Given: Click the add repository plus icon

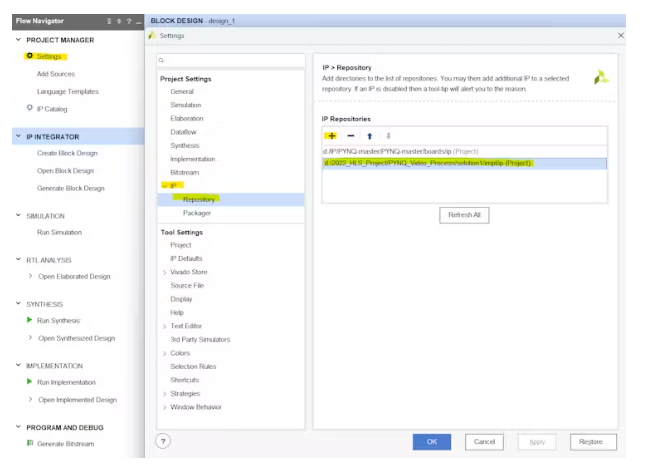Looking at the screenshot, I should pos(332,136).
